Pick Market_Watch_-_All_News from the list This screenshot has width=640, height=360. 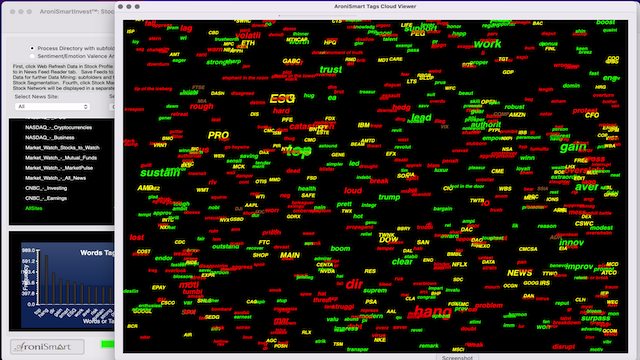click(55, 178)
